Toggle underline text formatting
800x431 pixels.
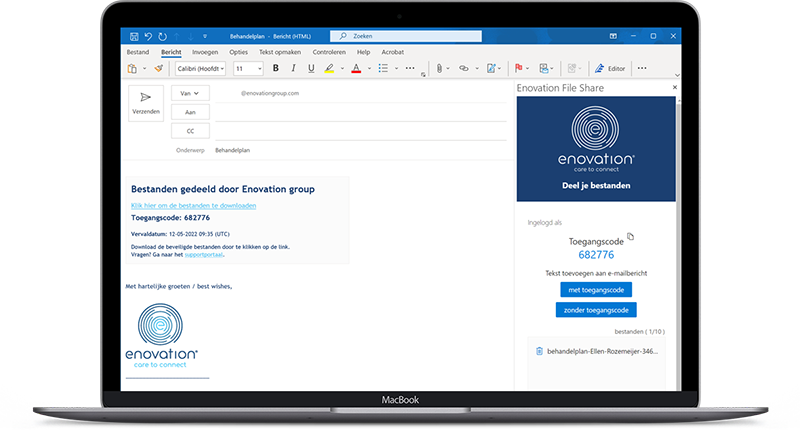click(311, 69)
